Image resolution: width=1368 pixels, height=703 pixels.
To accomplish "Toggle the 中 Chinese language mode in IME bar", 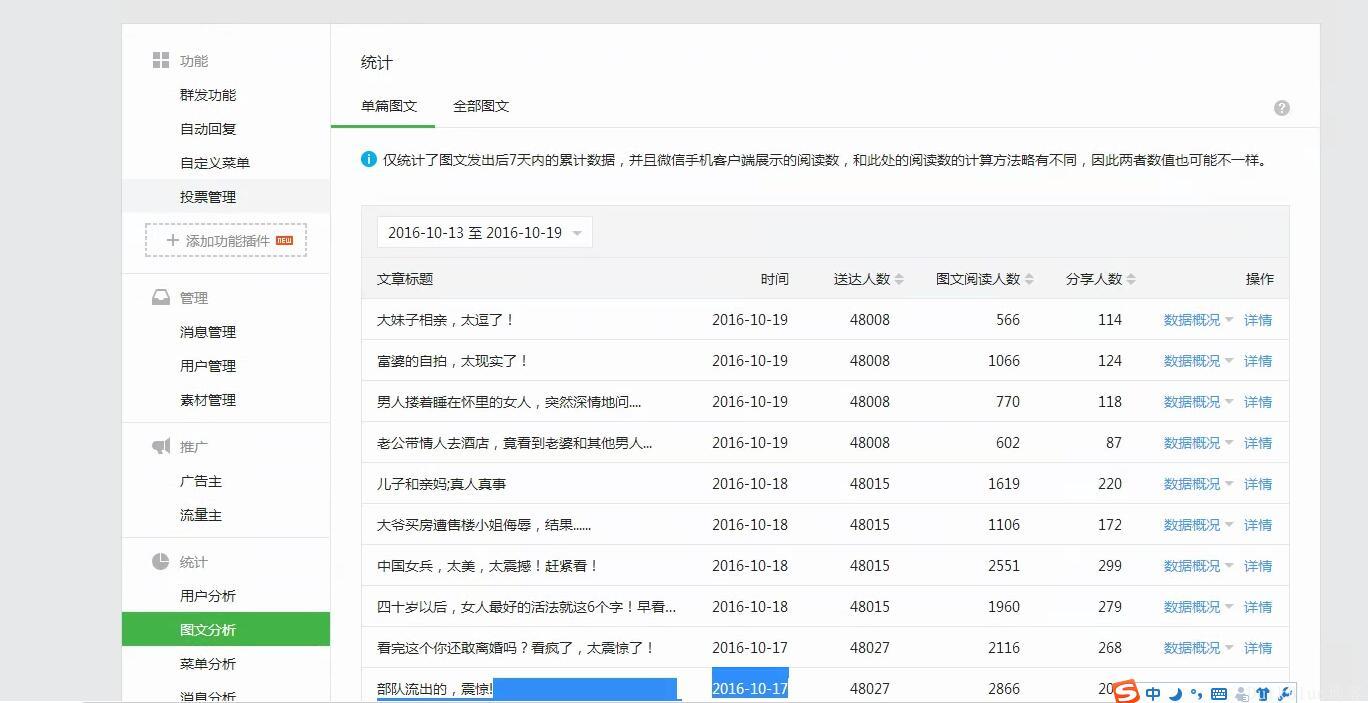I will [1153, 693].
